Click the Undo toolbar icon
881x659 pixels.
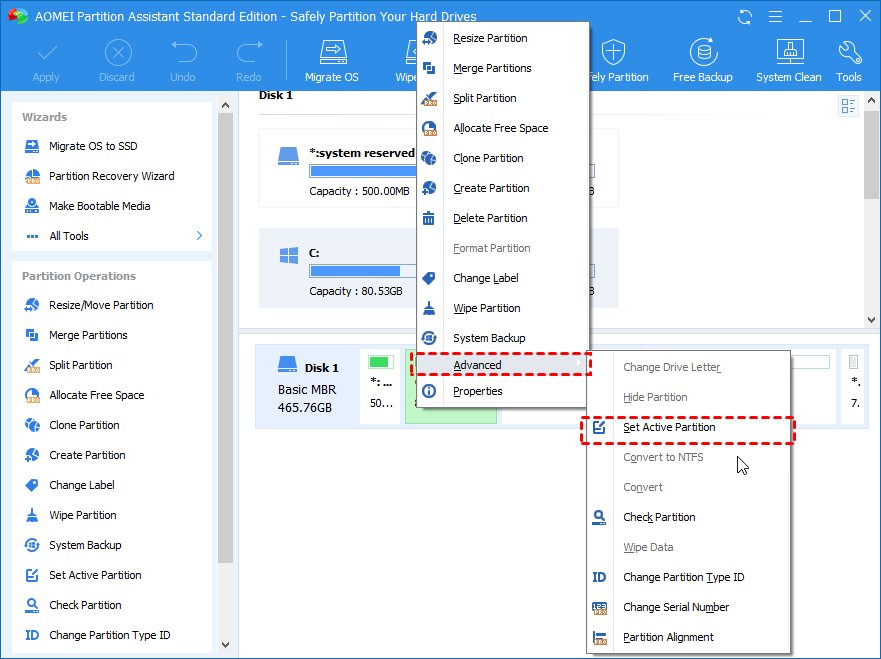(x=183, y=53)
